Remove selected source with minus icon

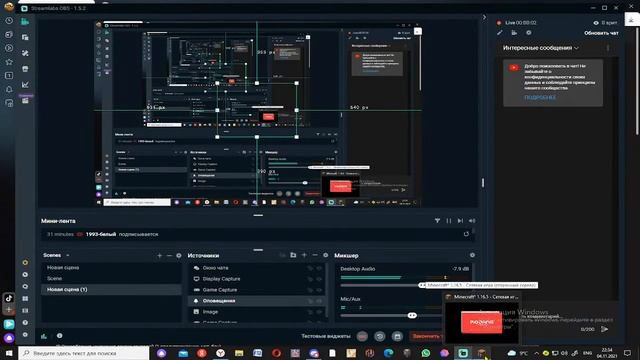(x=315, y=255)
